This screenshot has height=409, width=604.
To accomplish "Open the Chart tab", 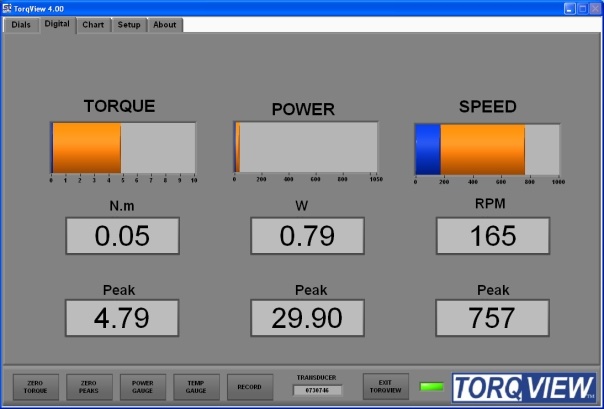I will coord(93,24).
